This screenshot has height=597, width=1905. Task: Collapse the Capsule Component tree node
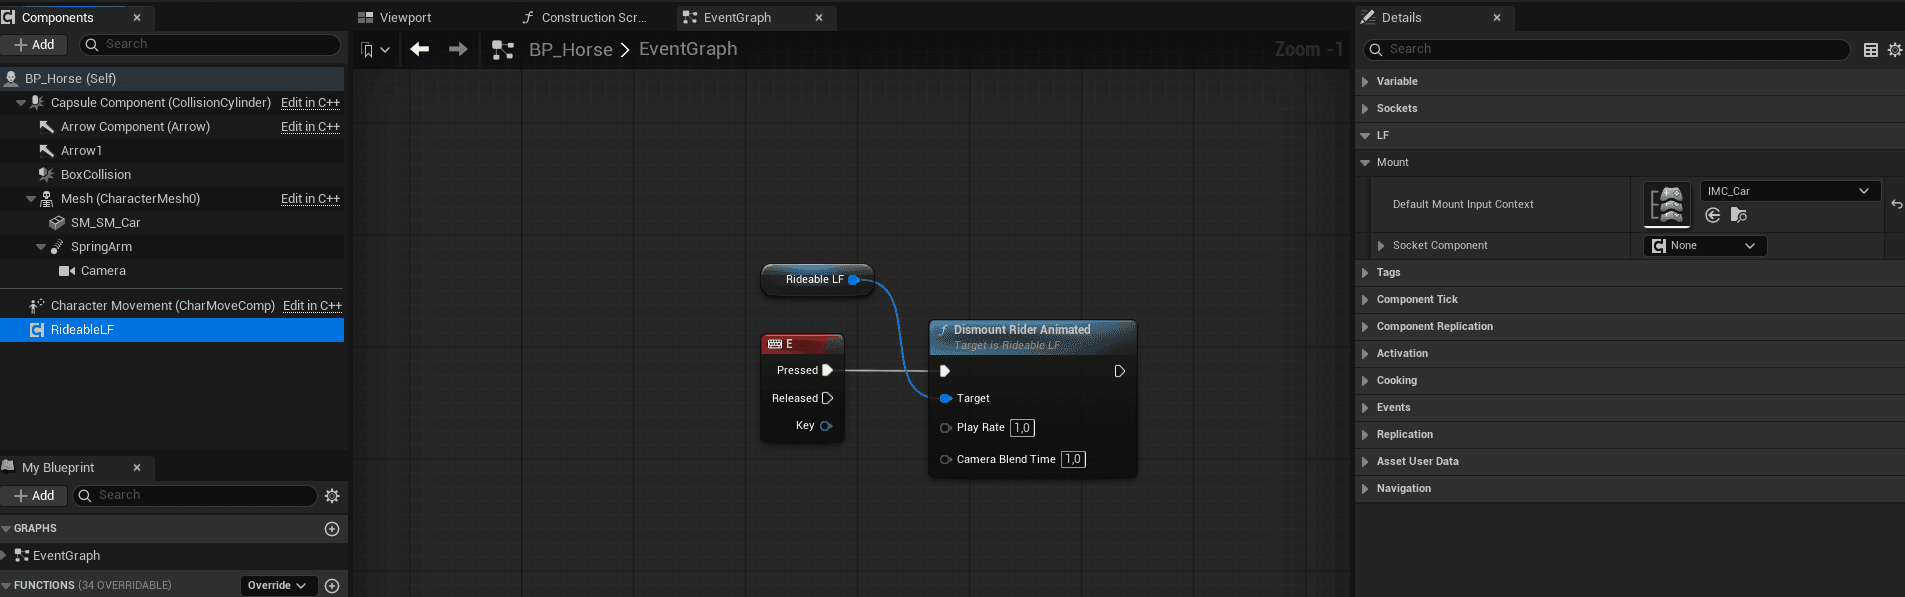(21, 103)
